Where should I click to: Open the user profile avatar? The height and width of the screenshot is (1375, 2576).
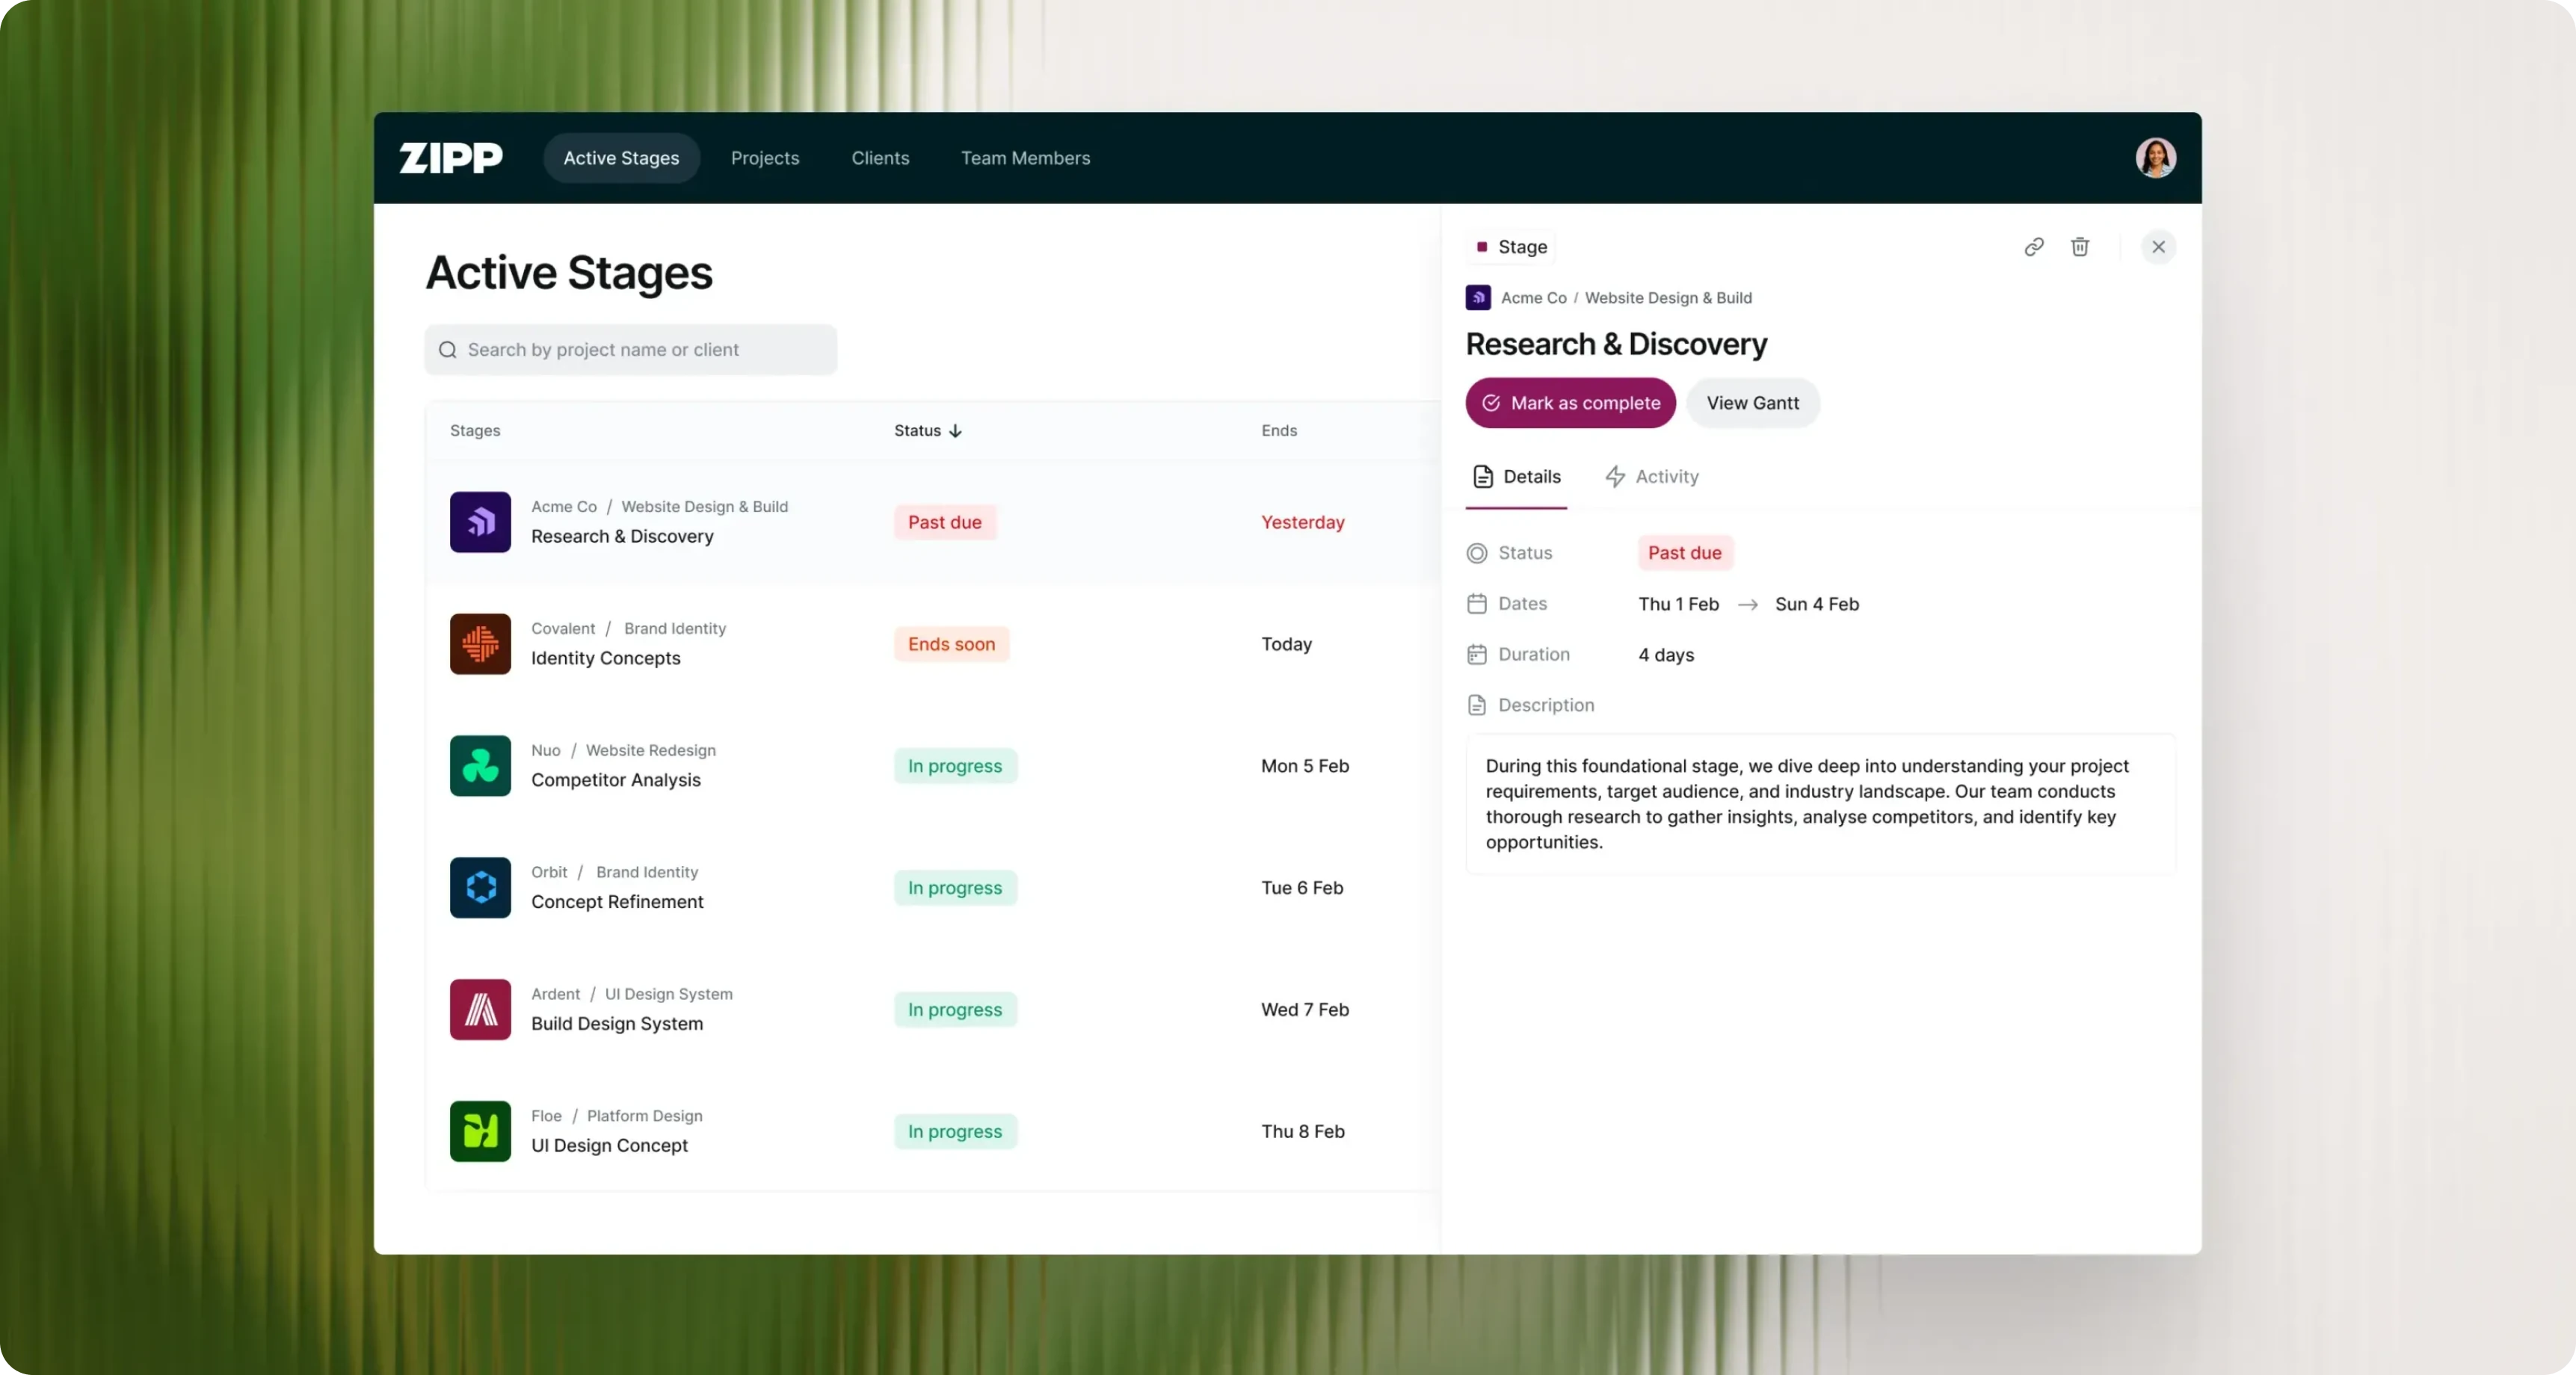point(2155,158)
